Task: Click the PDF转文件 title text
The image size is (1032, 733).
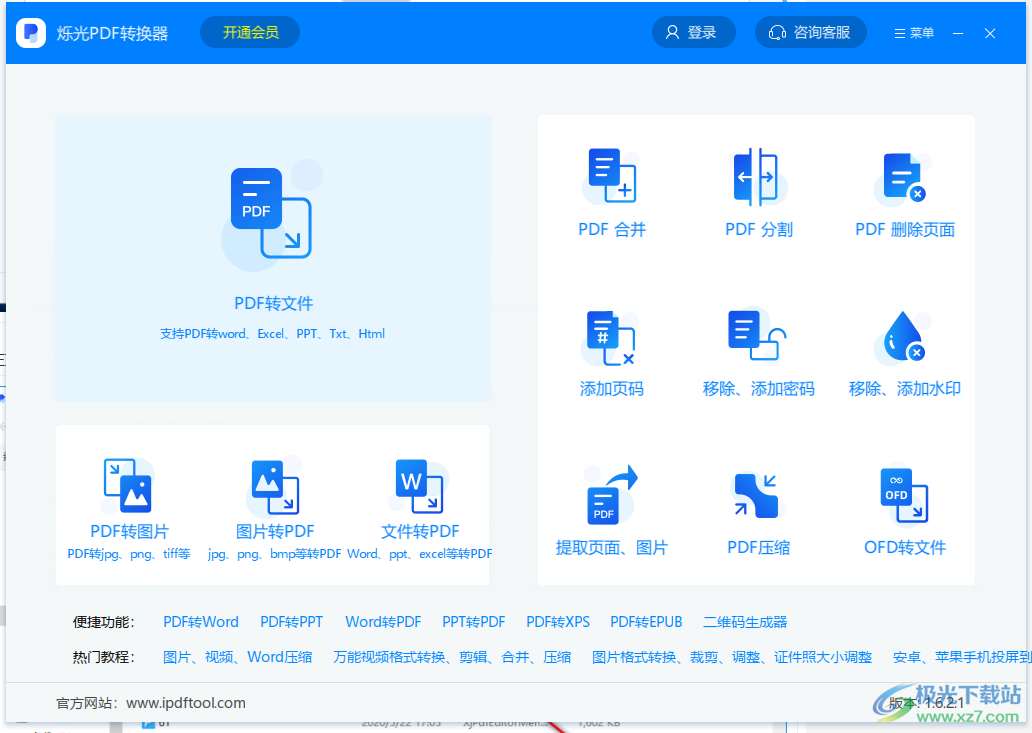Action: click(273, 303)
